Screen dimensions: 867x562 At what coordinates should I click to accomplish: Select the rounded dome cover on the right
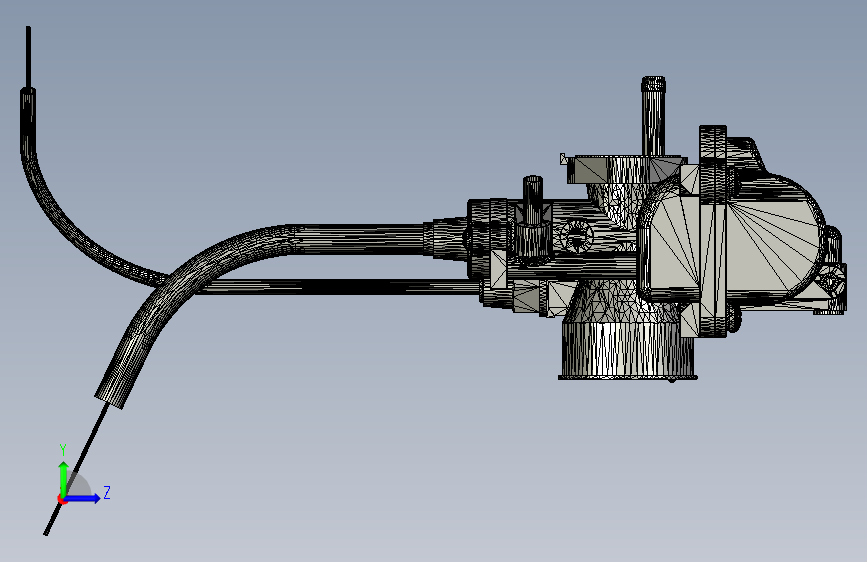pyautogui.click(x=774, y=238)
